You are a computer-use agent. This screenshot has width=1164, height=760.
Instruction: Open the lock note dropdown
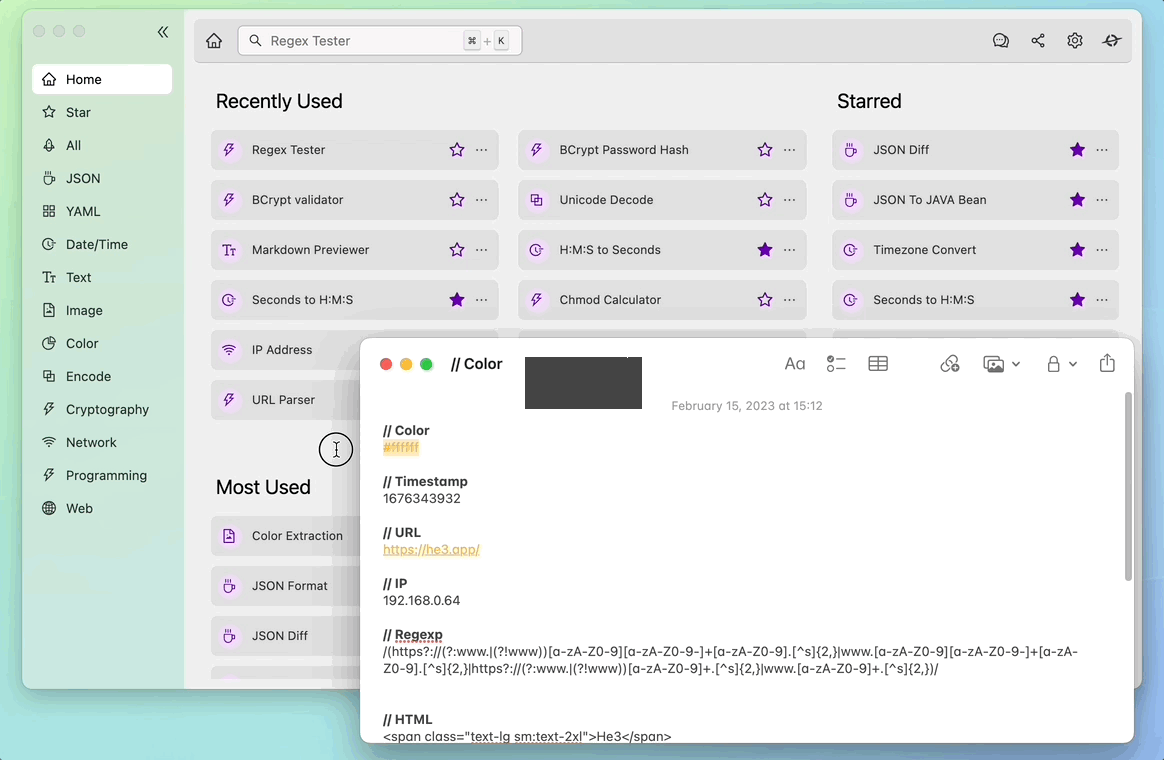click(x=1061, y=364)
